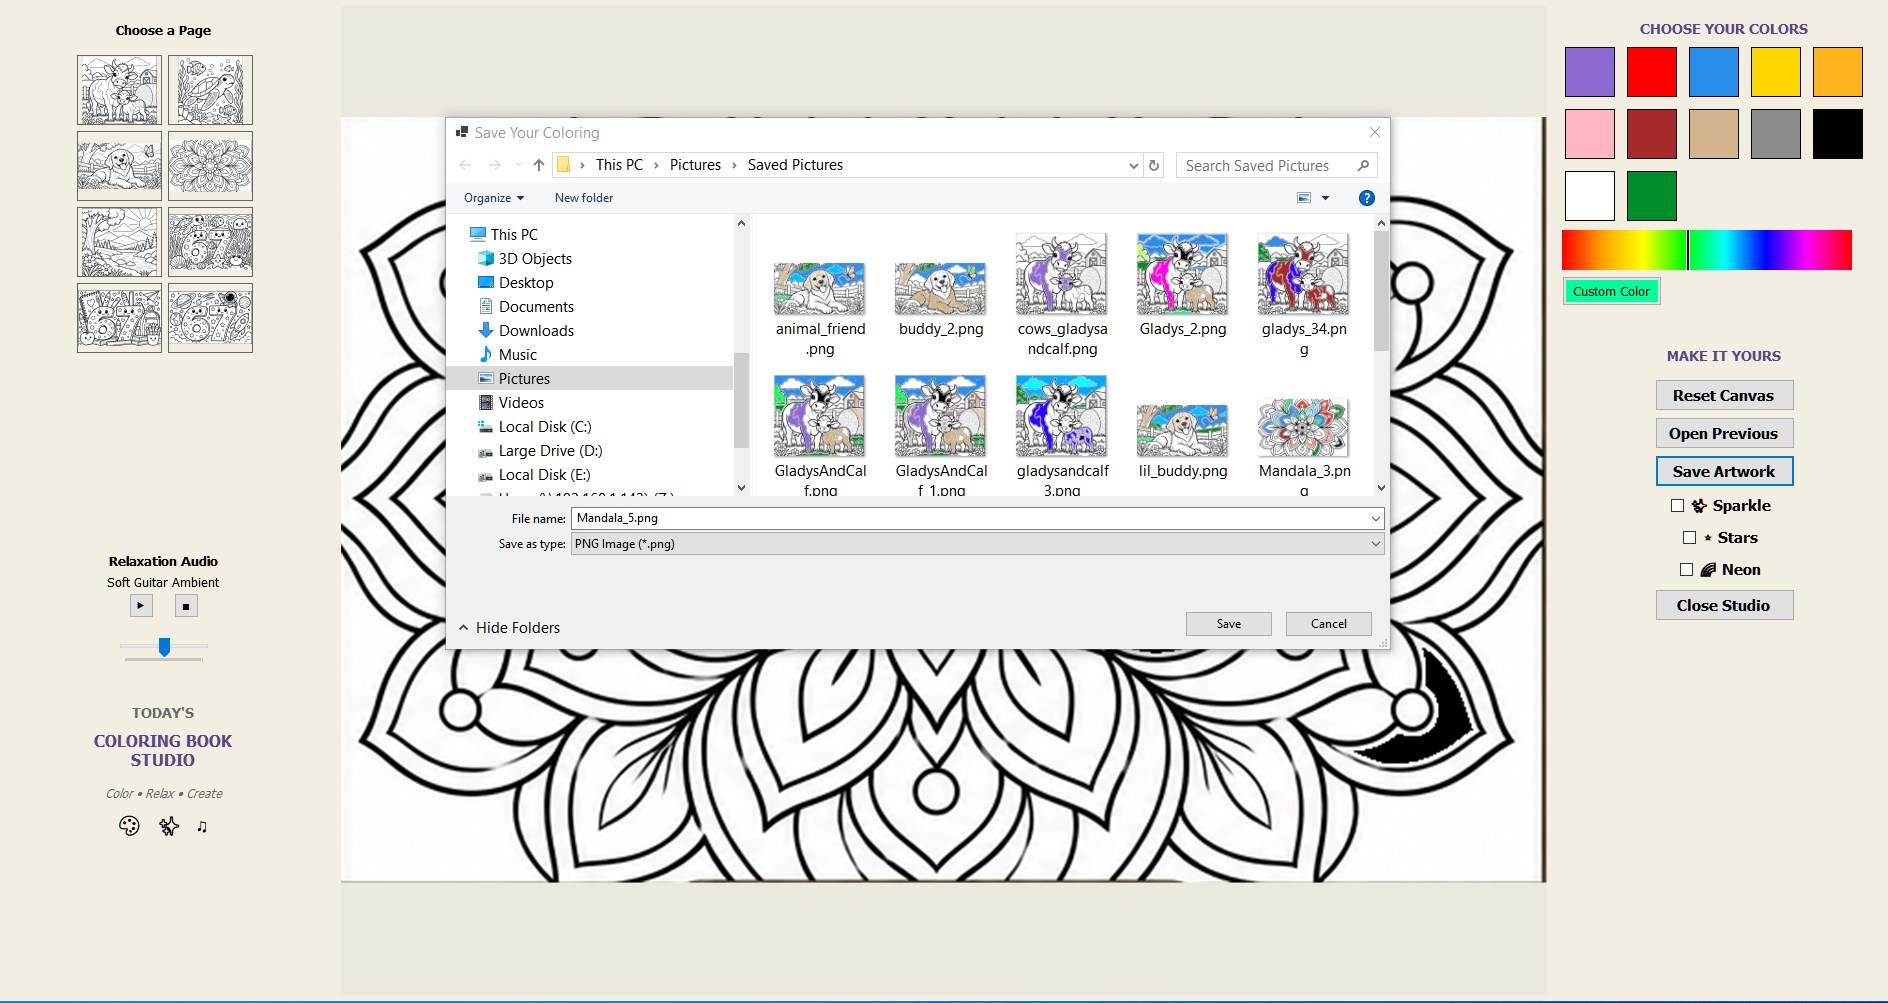Click the Save button in the dialog
Screen dimensions: 1888x1003
[1229, 624]
